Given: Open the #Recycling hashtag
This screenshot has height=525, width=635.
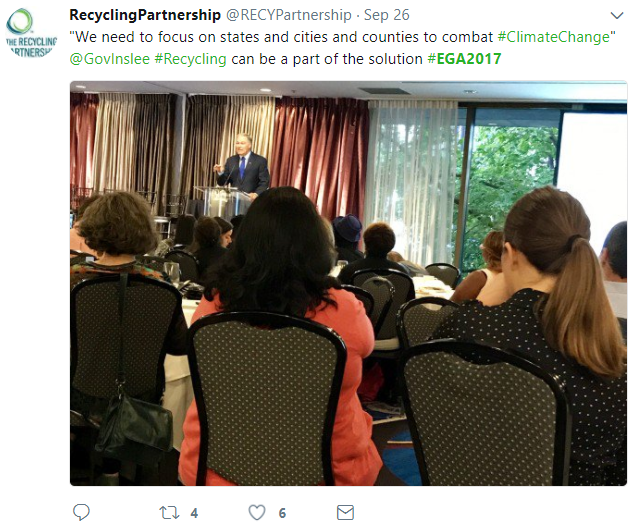Looking at the screenshot, I should pos(190,59).
